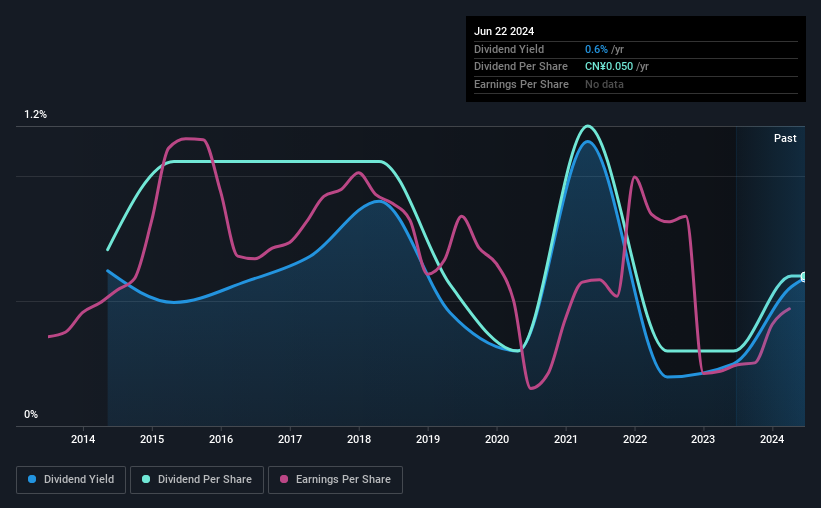Click the No data earnings value
Image resolution: width=821 pixels, height=508 pixels.
tap(604, 84)
